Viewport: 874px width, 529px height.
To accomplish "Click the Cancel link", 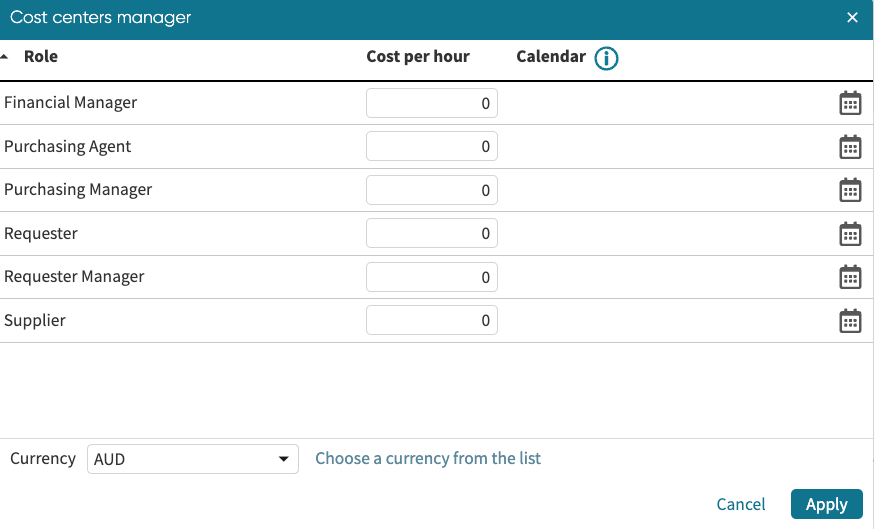I will (741, 505).
